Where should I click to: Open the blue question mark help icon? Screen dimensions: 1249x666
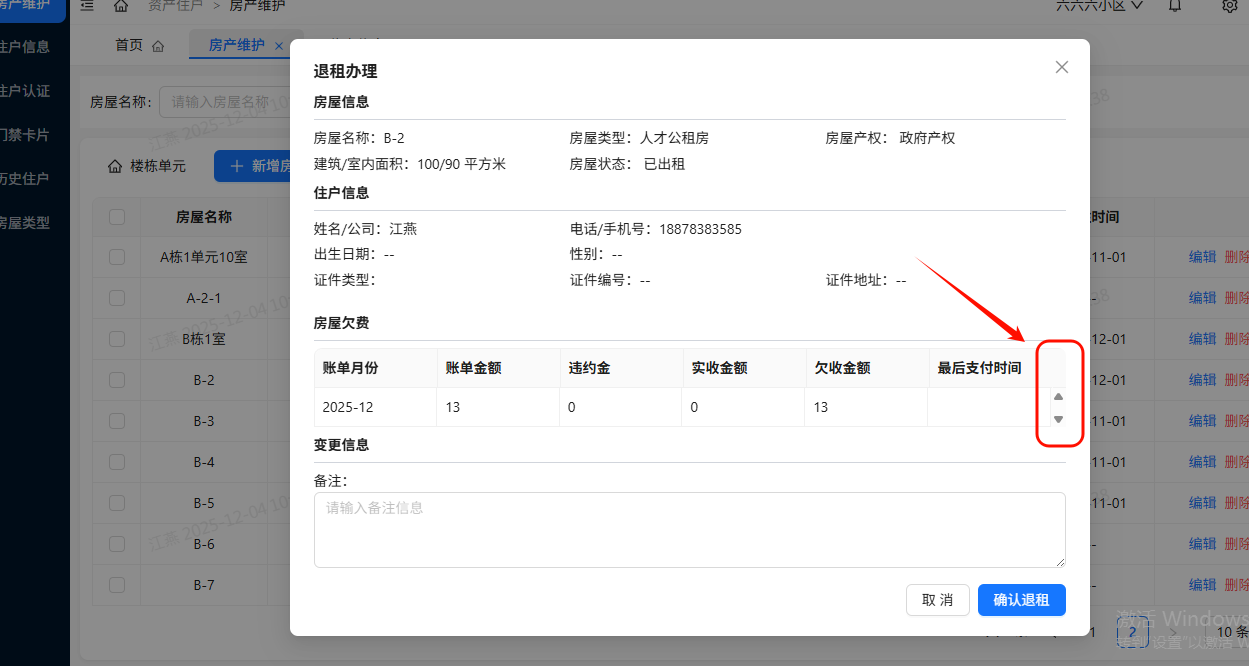pos(1132,632)
